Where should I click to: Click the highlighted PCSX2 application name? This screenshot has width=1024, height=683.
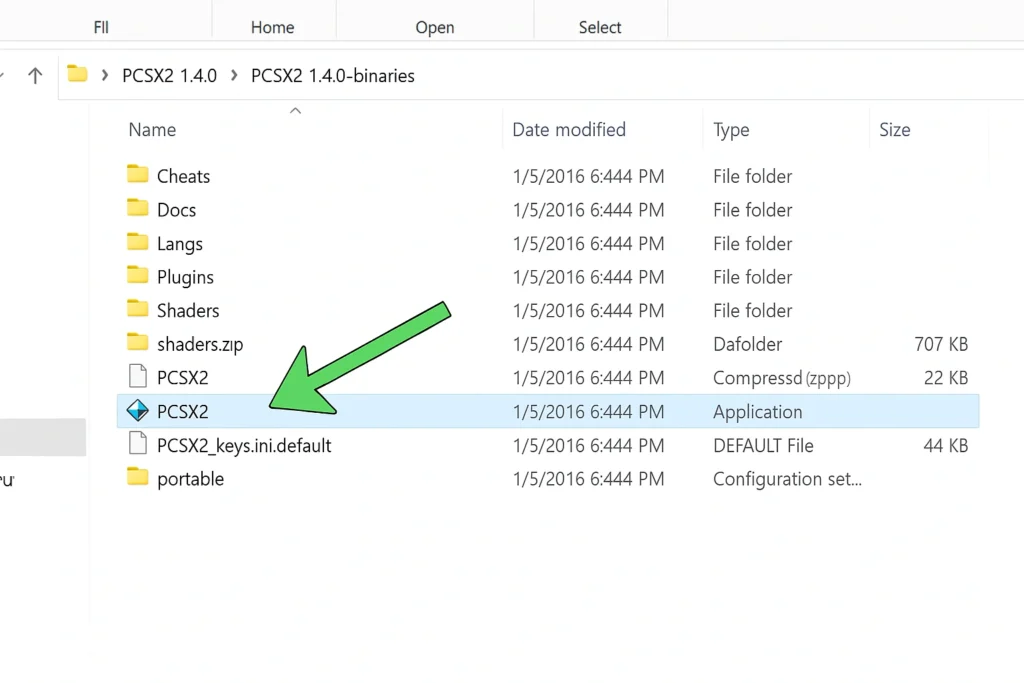pos(182,412)
